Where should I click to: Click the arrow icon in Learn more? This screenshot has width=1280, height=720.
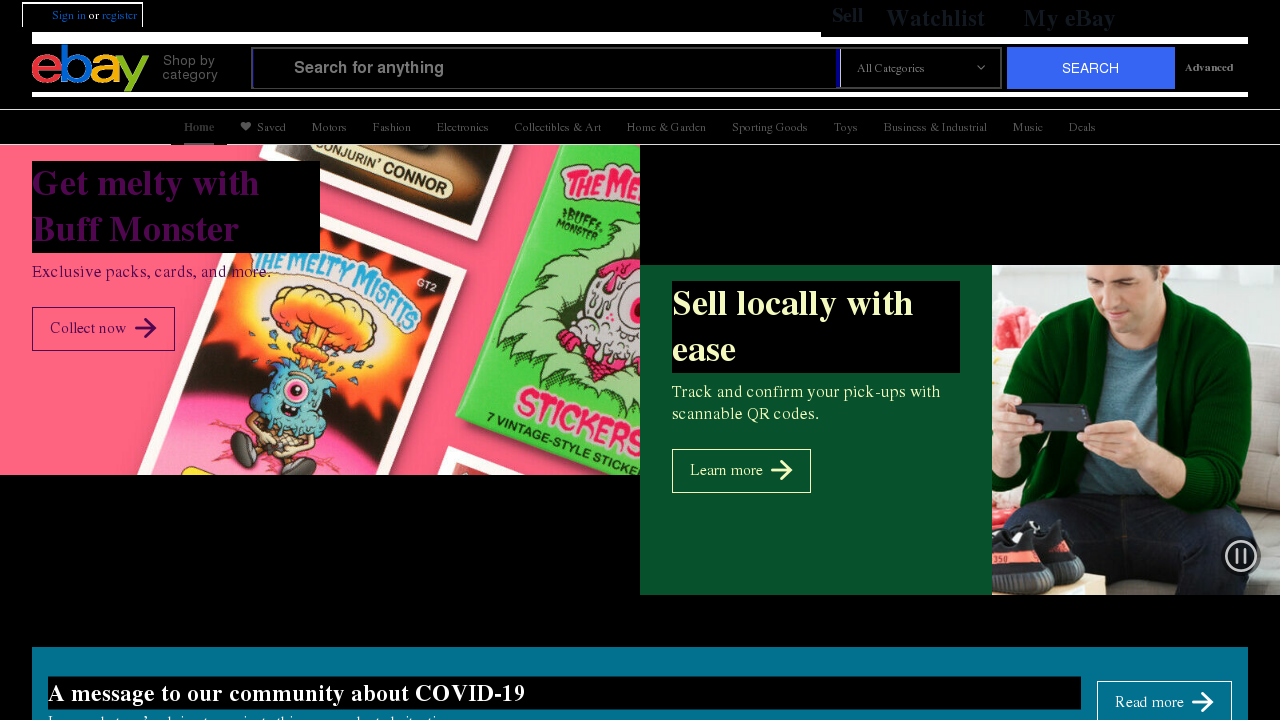pyautogui.click(x=782, y=470)
